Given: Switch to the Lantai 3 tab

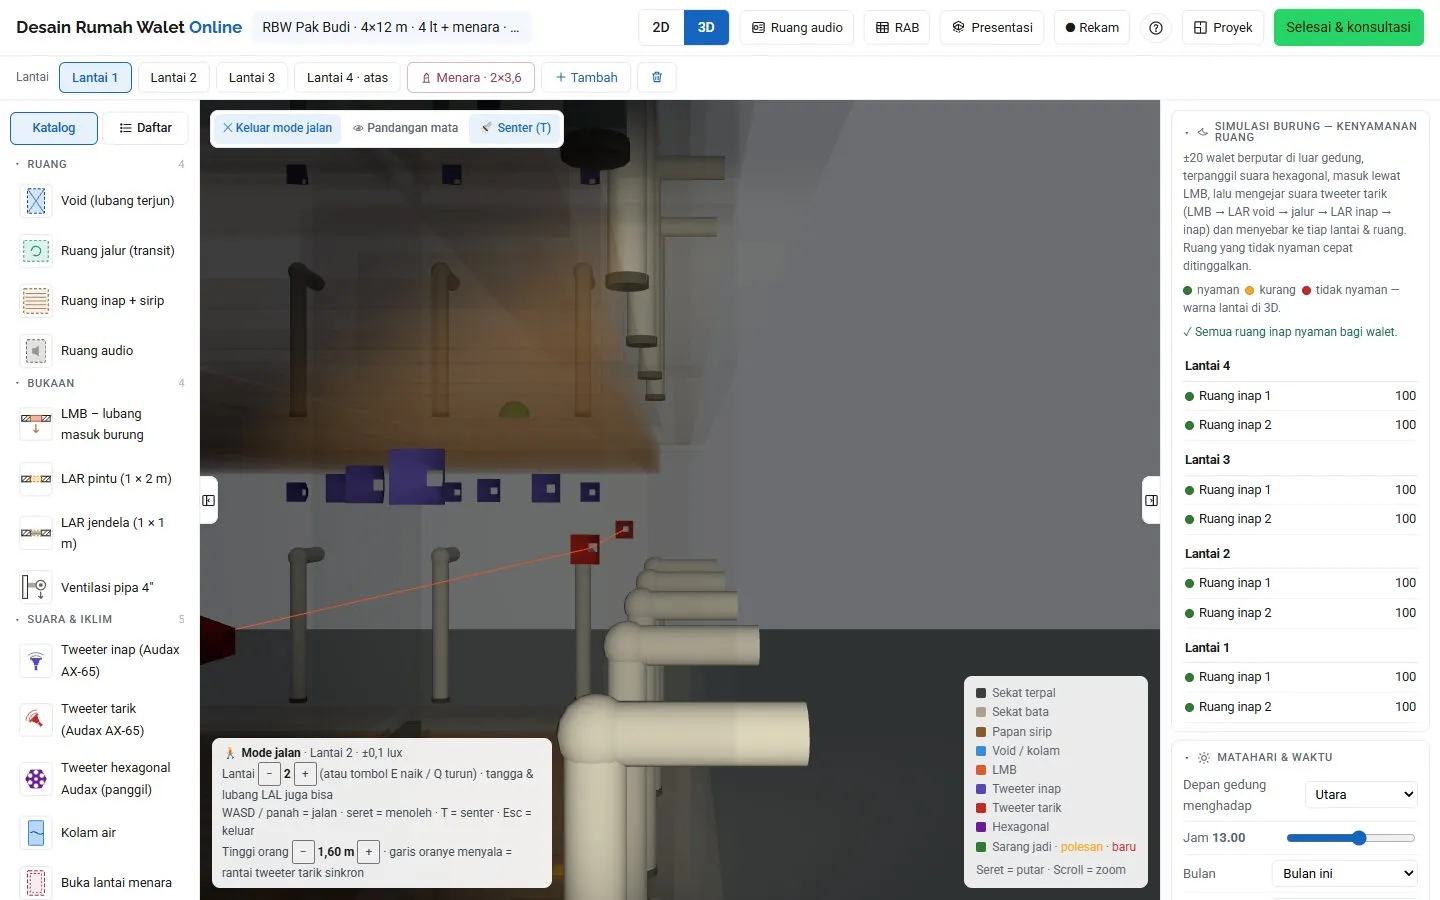Looking at the screenshot, I should (x=252, y=77).
